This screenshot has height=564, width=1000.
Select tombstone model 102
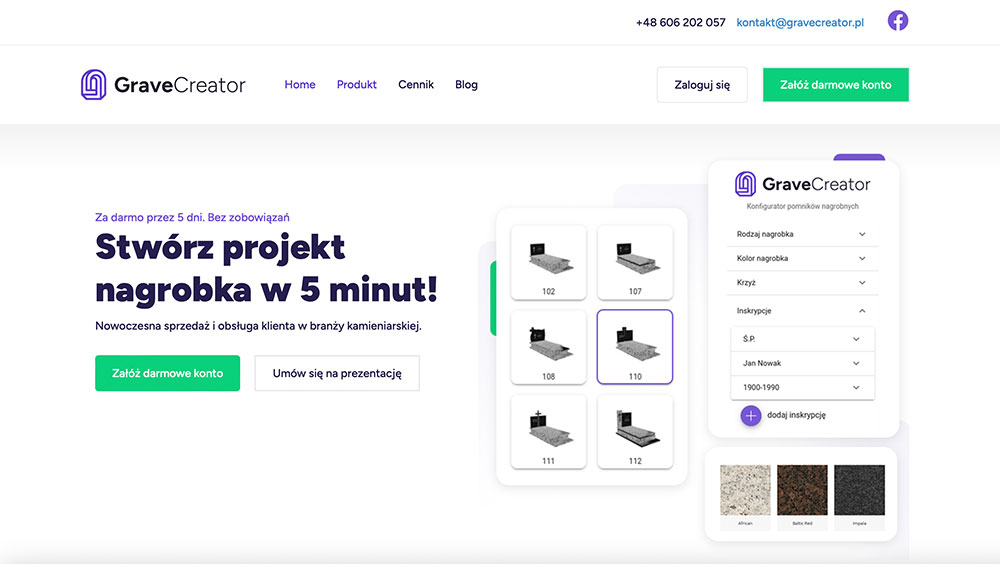pos(548,262)
